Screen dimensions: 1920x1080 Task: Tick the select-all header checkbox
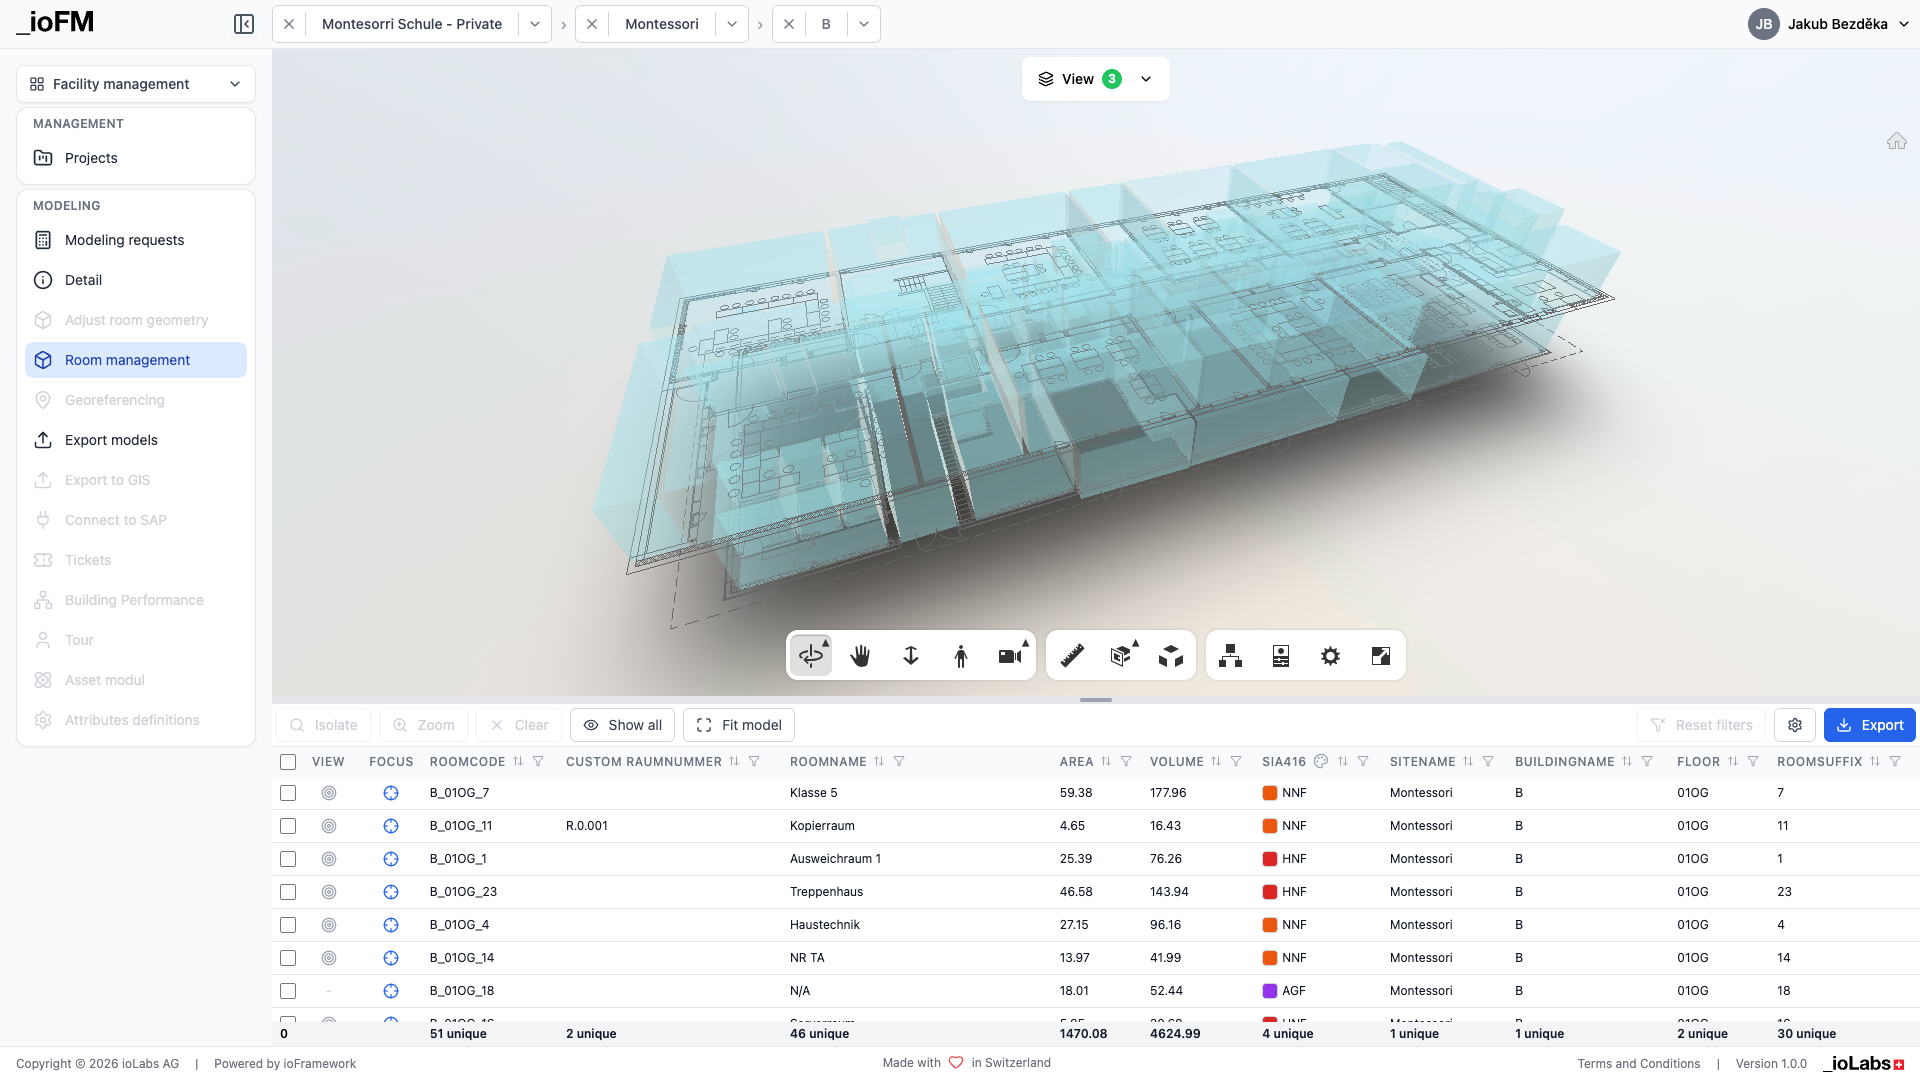(x=288, y=762)
